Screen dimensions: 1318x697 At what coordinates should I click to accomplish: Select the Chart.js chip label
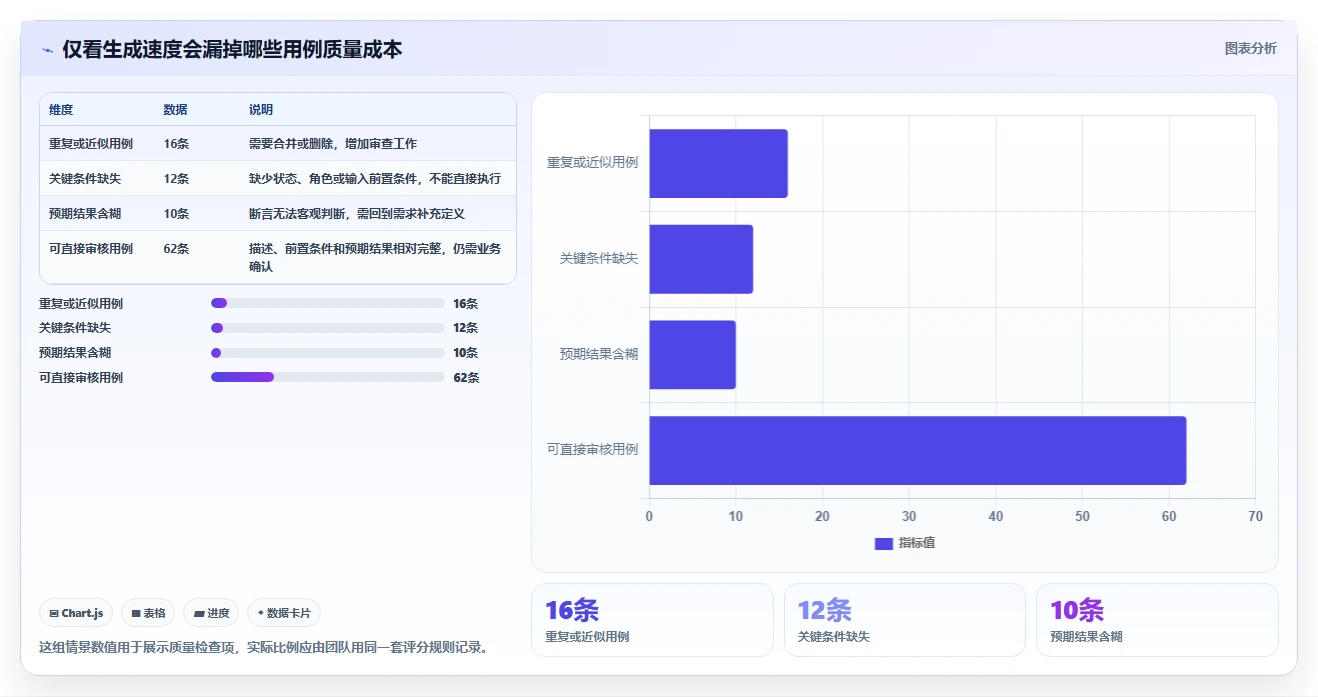point(82,613)
